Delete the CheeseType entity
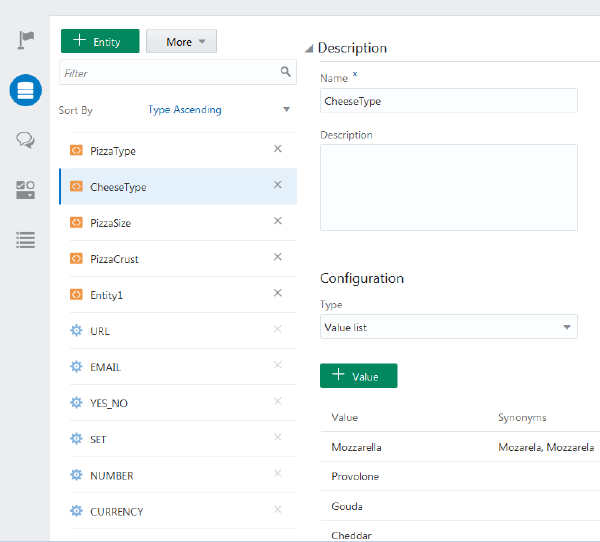The width and height of the screenshot is (600, 542). point(278,184)
